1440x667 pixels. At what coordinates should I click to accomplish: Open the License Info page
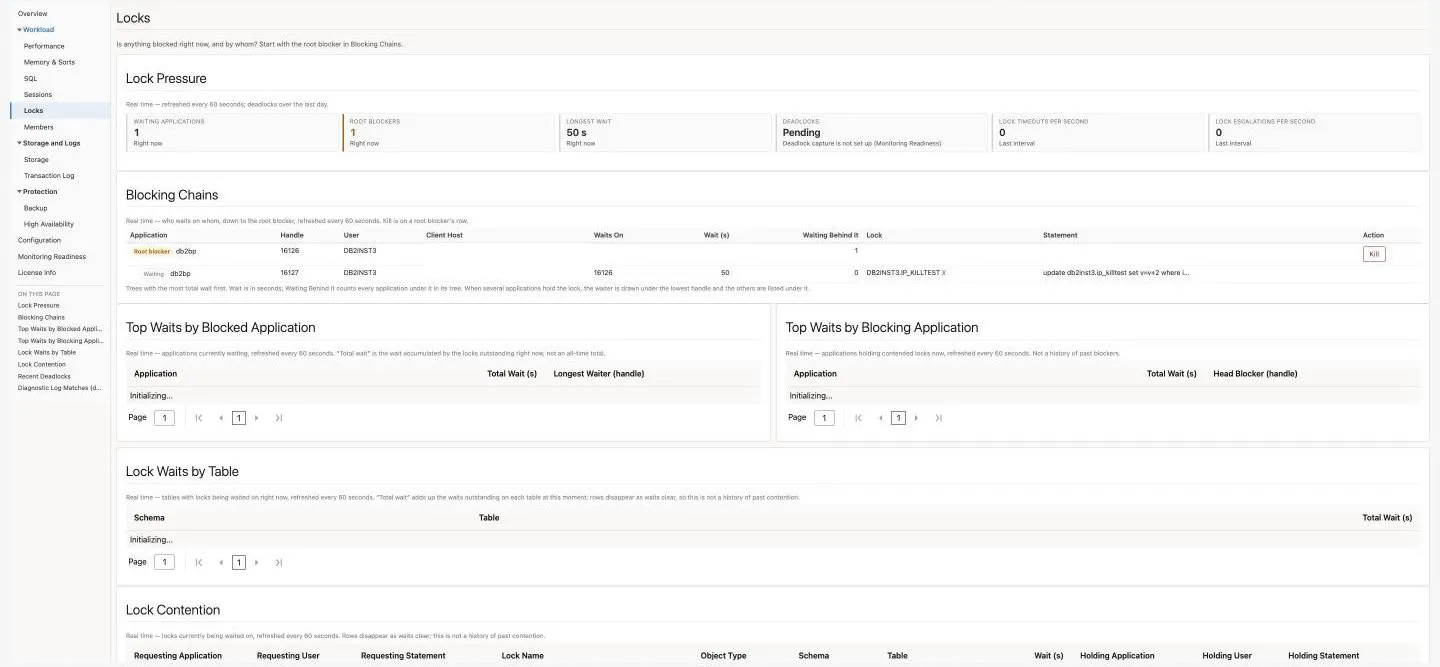point(37,272)
